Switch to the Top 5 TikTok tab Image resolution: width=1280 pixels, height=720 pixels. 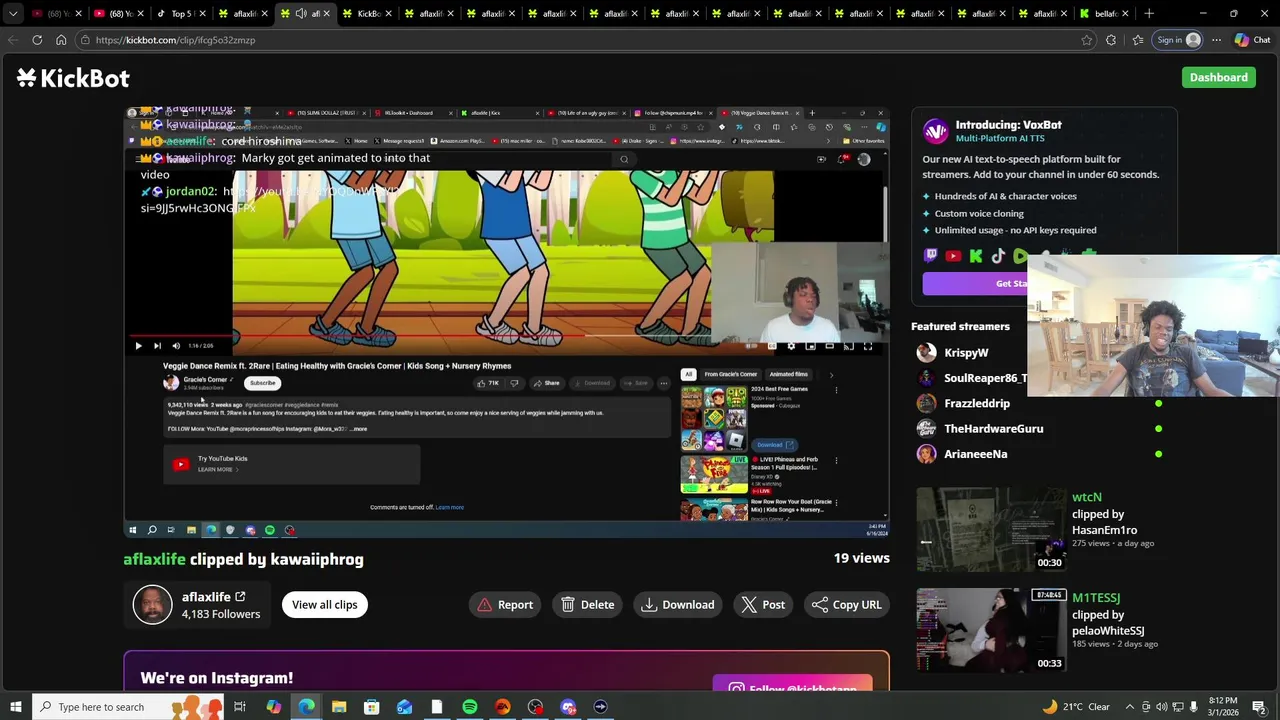[180, 13]
